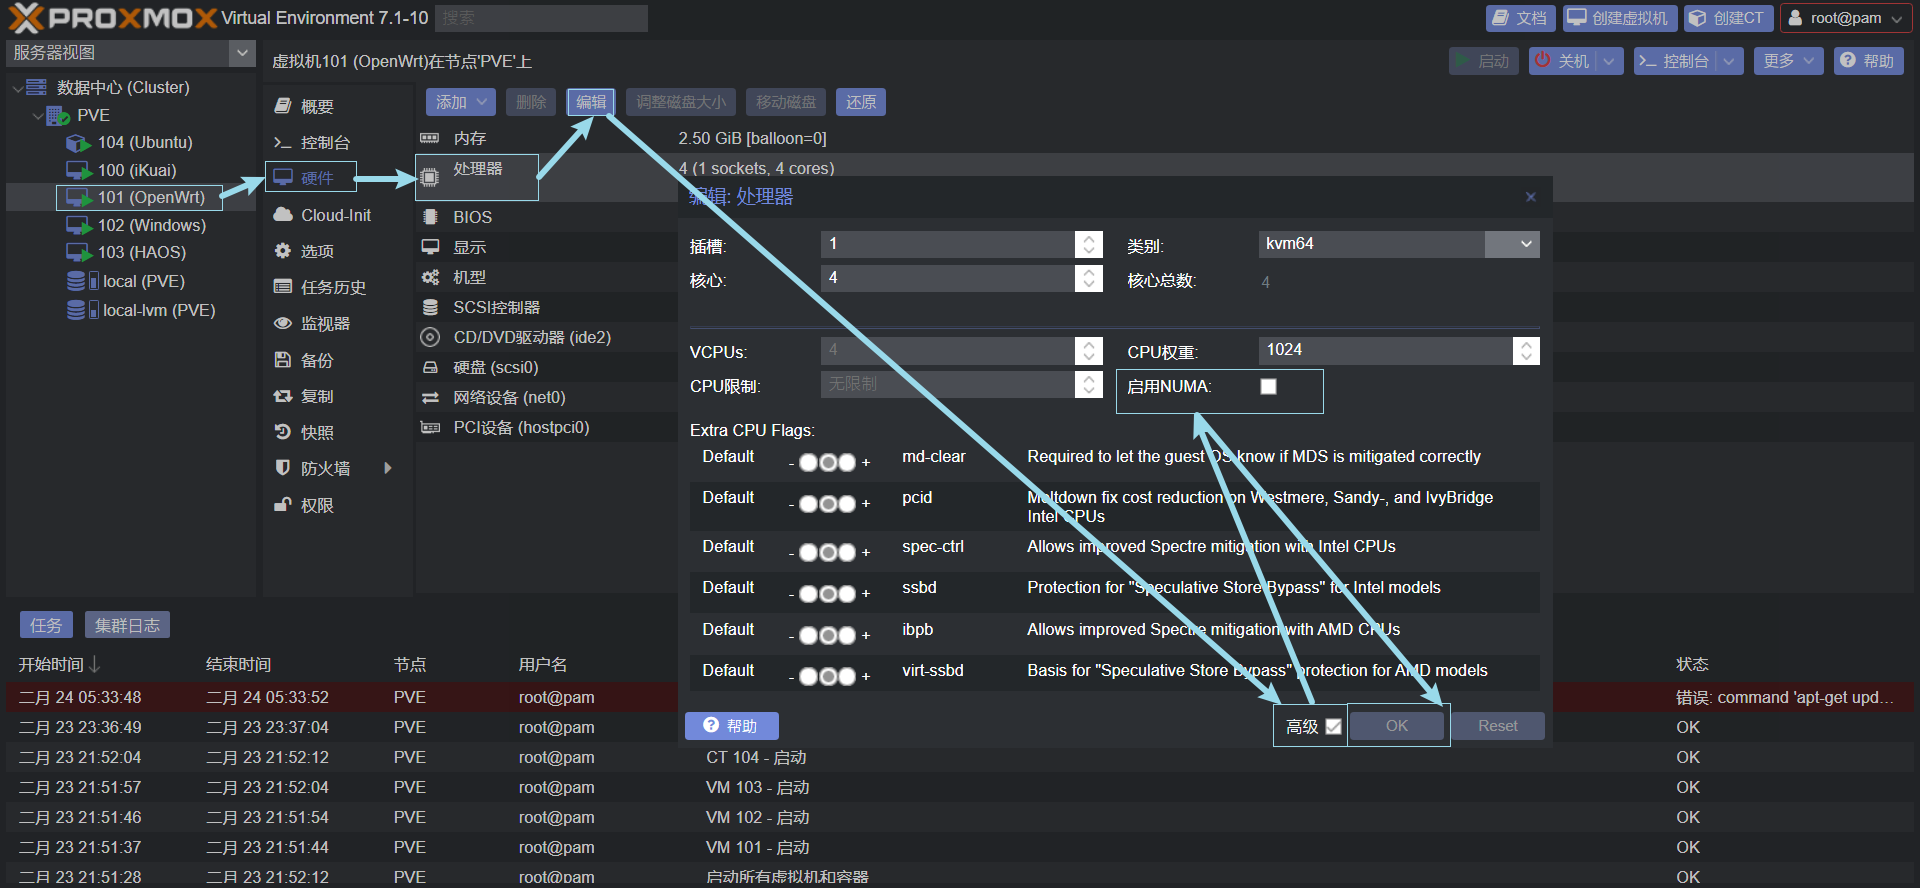Expand the 服务器视图 view selector
1920x888 pixels.
click(x=242, y=53)
